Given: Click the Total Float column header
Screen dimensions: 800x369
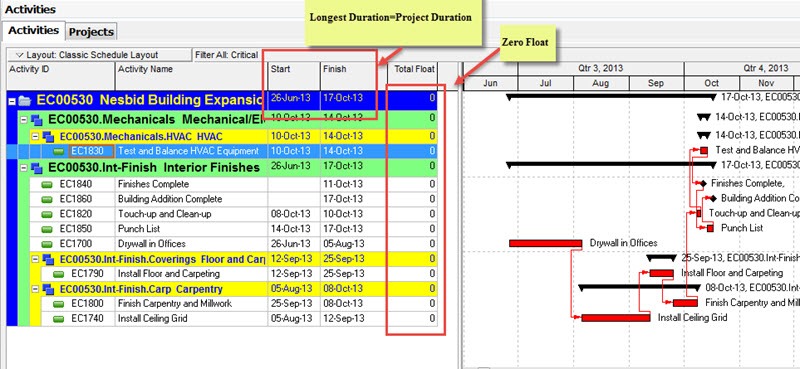Looking at the screenshot, I should 412,76.
